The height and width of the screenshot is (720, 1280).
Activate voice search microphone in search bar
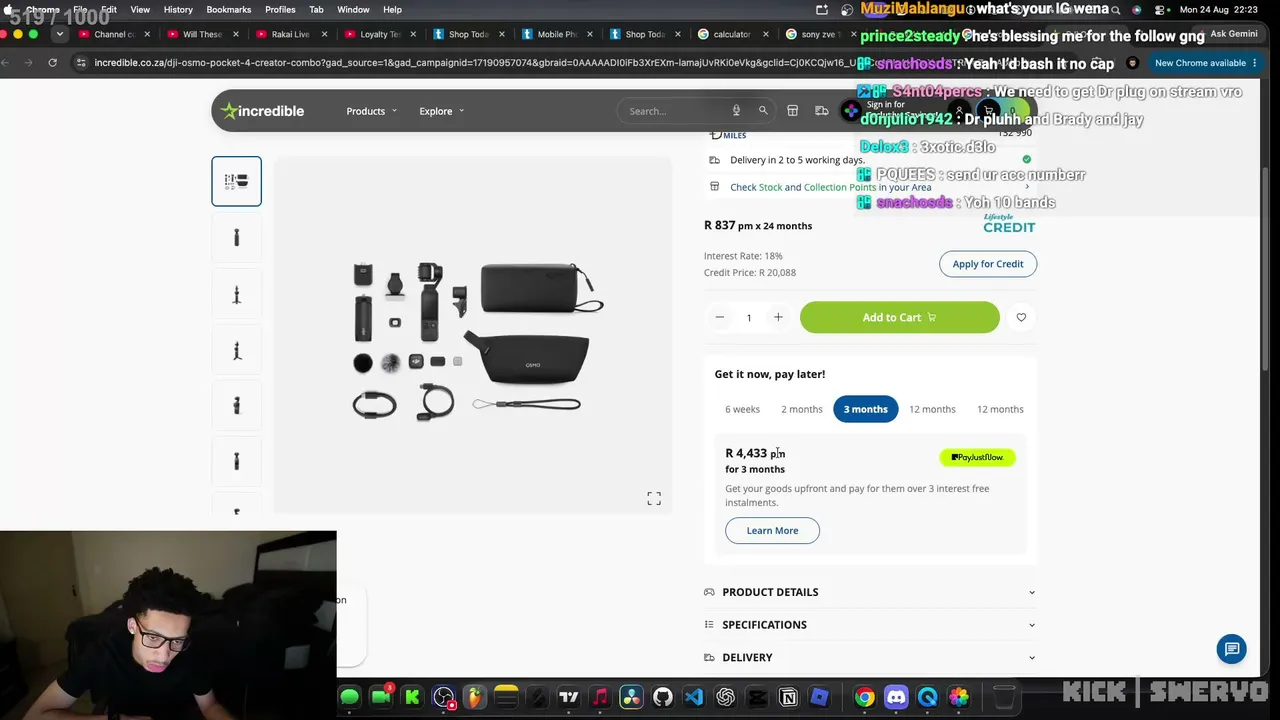pos(736,111)
